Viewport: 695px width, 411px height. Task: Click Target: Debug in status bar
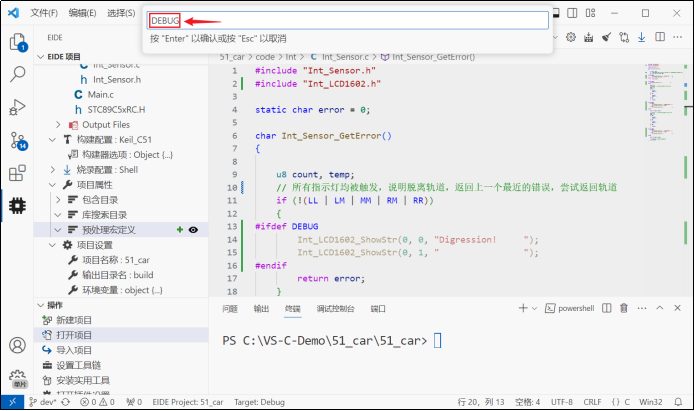coord(259,402)
